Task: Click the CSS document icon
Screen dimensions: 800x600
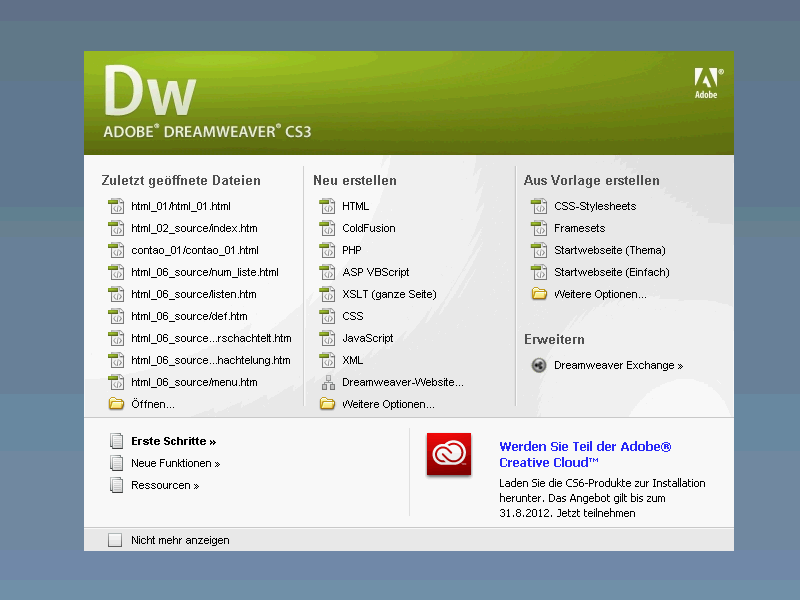Action: (x=327, y=316)
